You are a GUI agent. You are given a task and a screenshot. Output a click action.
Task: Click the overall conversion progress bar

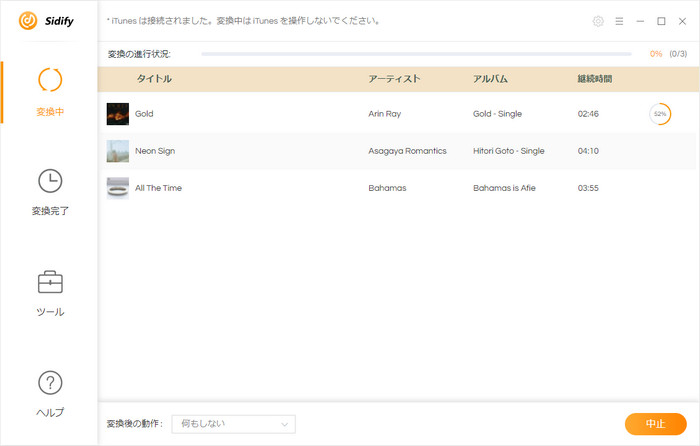coord(416,54)
